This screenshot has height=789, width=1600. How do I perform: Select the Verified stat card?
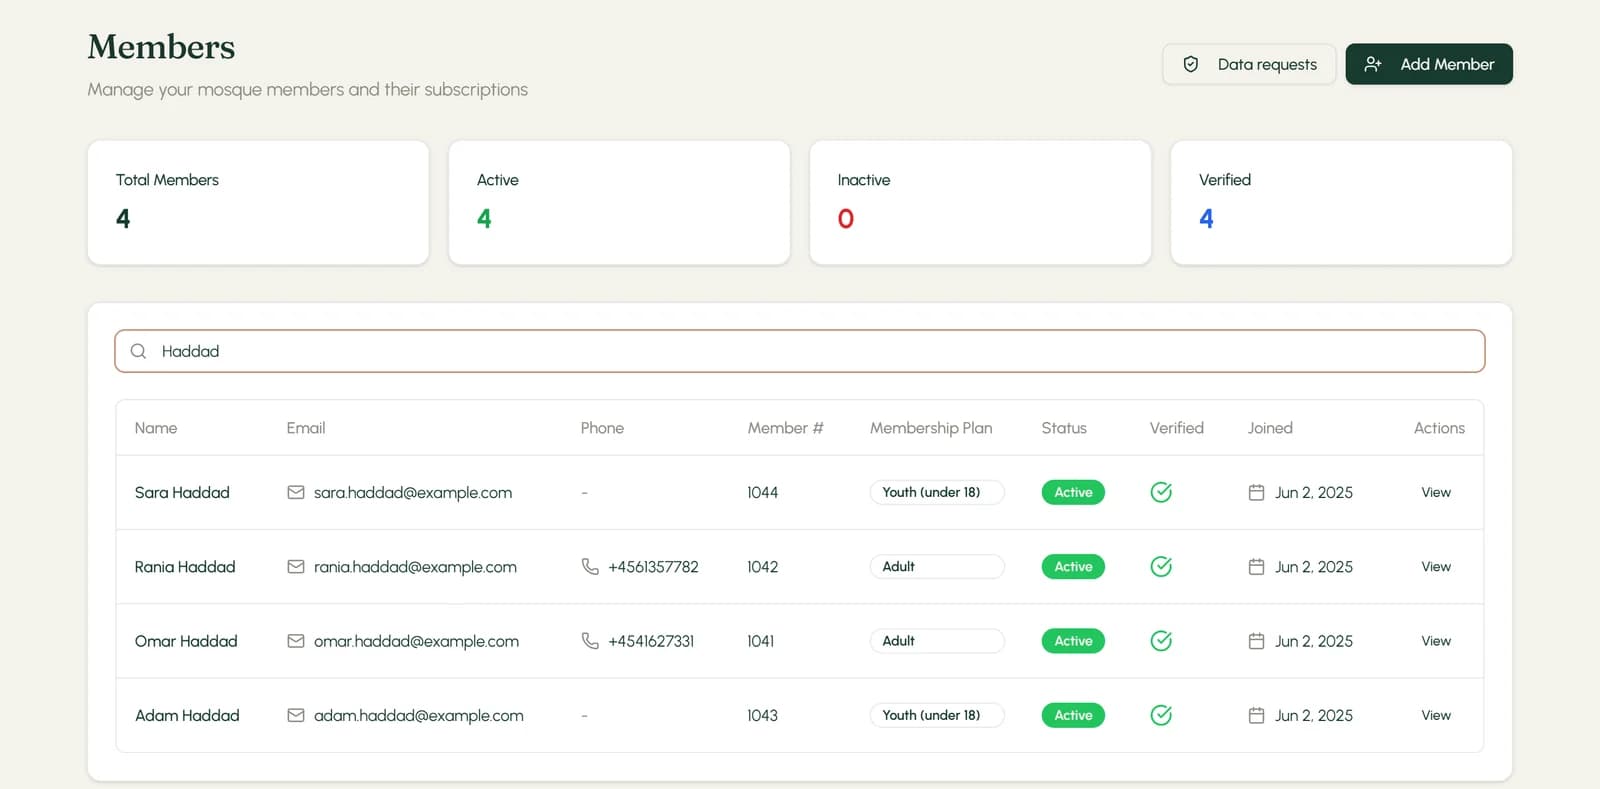[1341, 202]
